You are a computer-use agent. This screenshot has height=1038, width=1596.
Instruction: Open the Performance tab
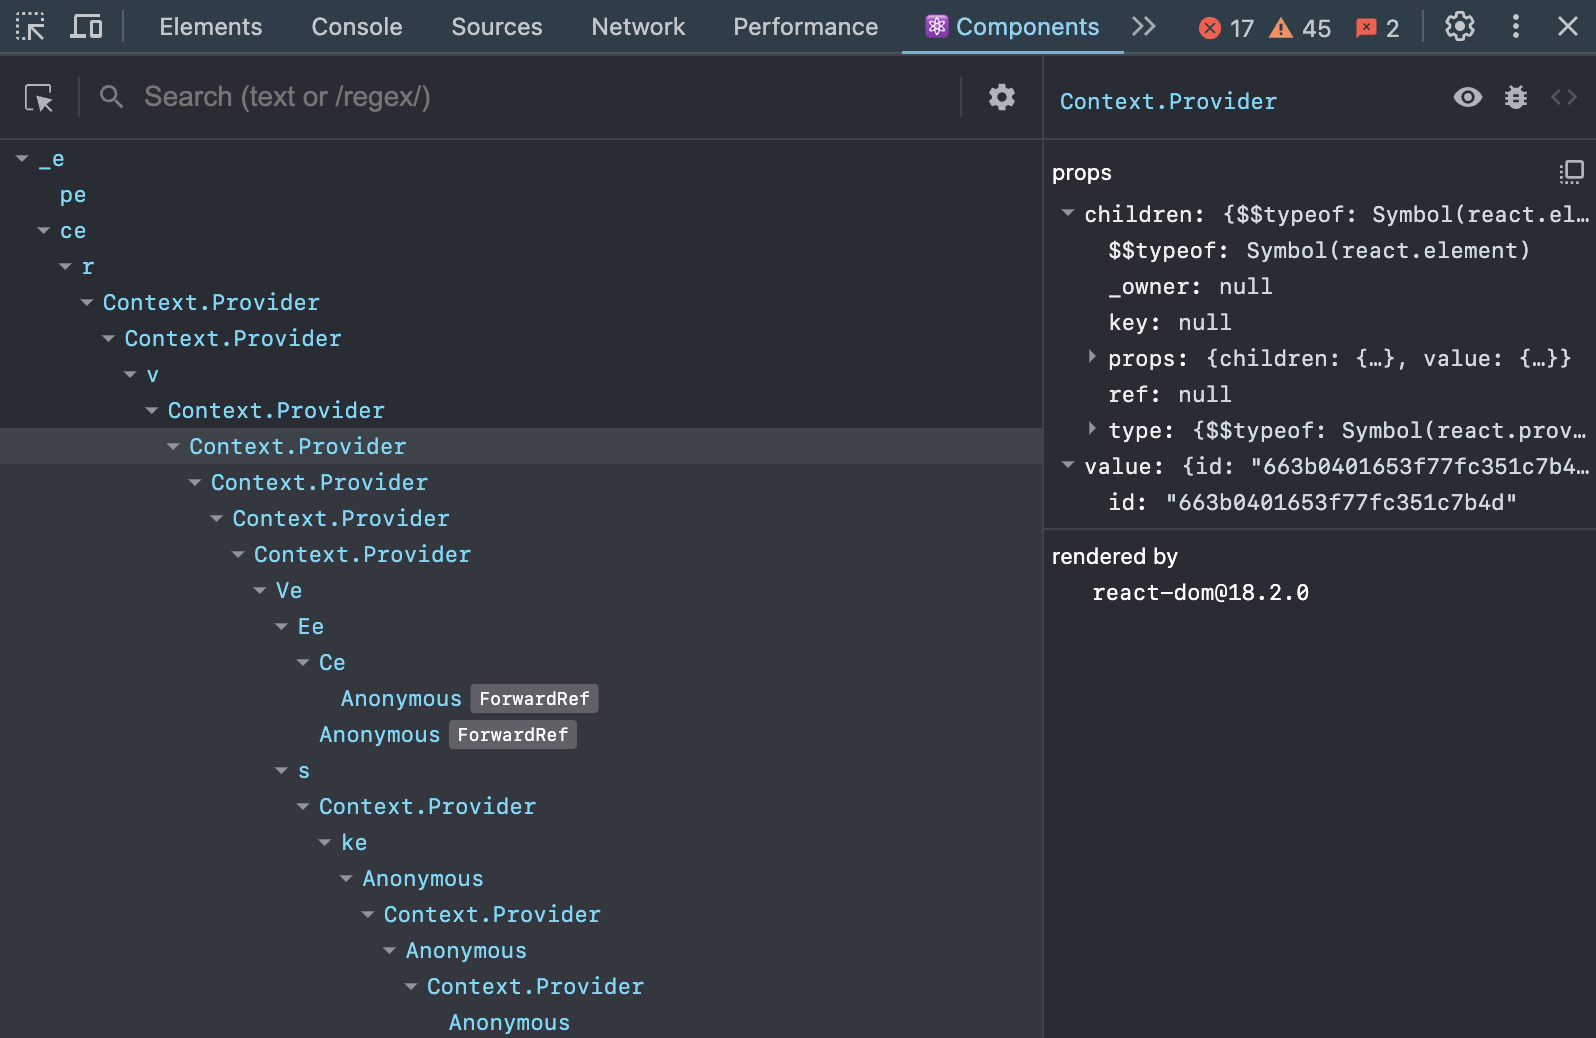[806, 27]
